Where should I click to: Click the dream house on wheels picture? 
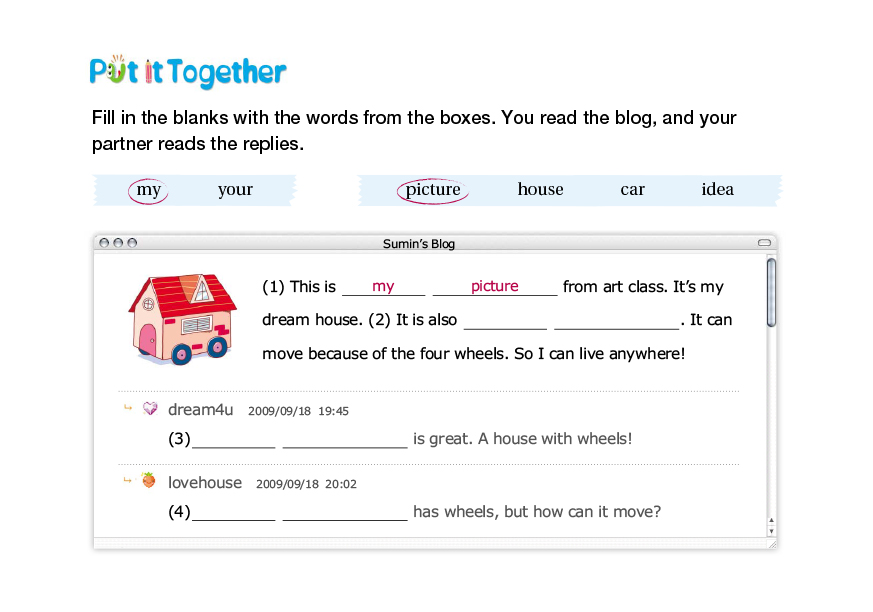pos(182,319)
